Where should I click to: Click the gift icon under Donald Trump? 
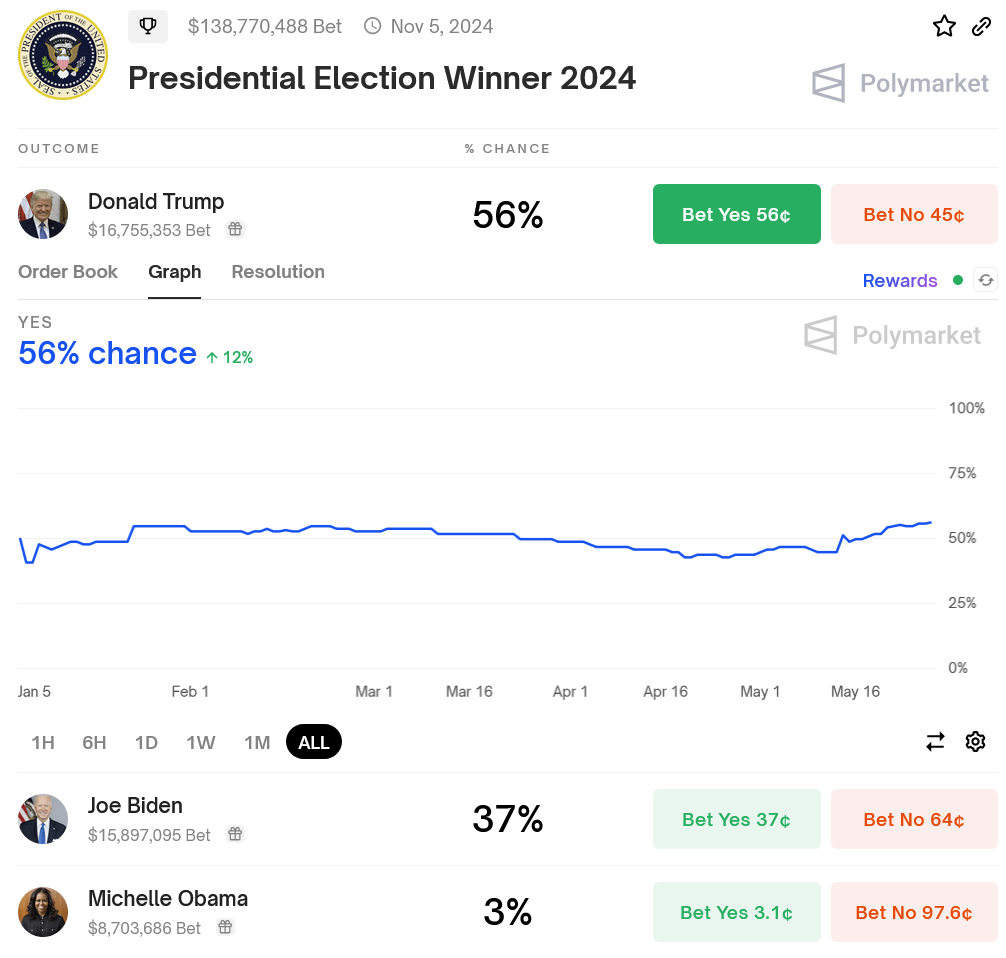click(x=235, y=229)
